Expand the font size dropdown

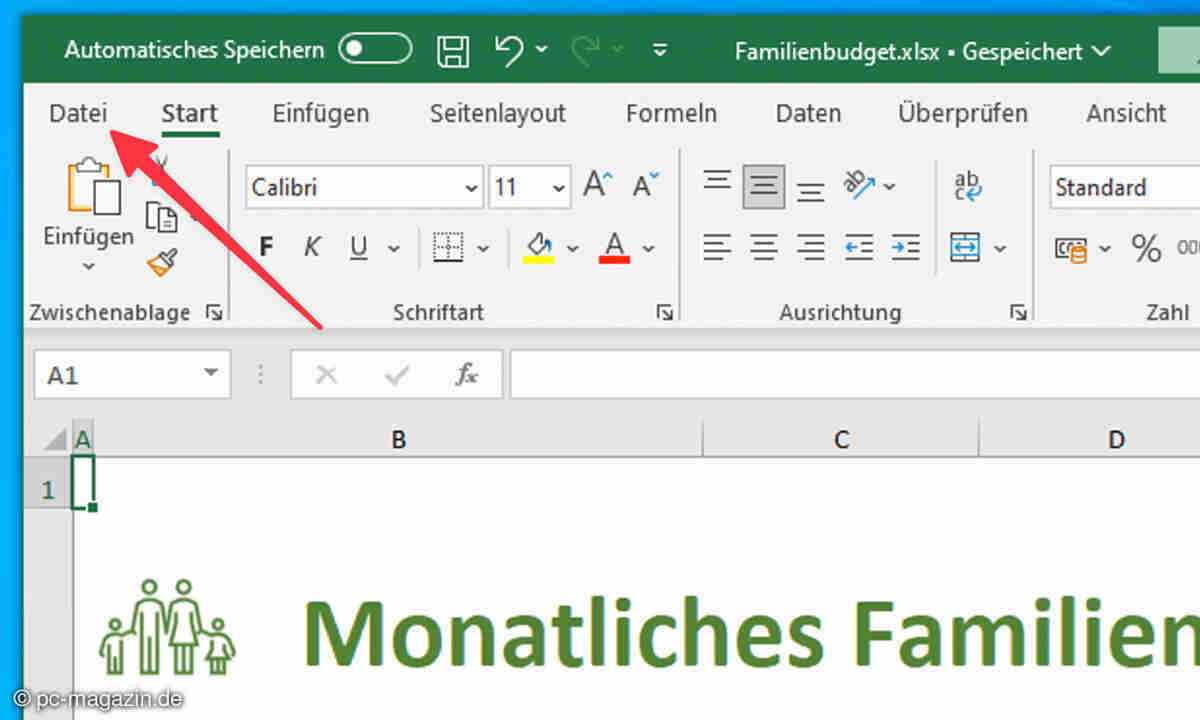pos(557,188)
